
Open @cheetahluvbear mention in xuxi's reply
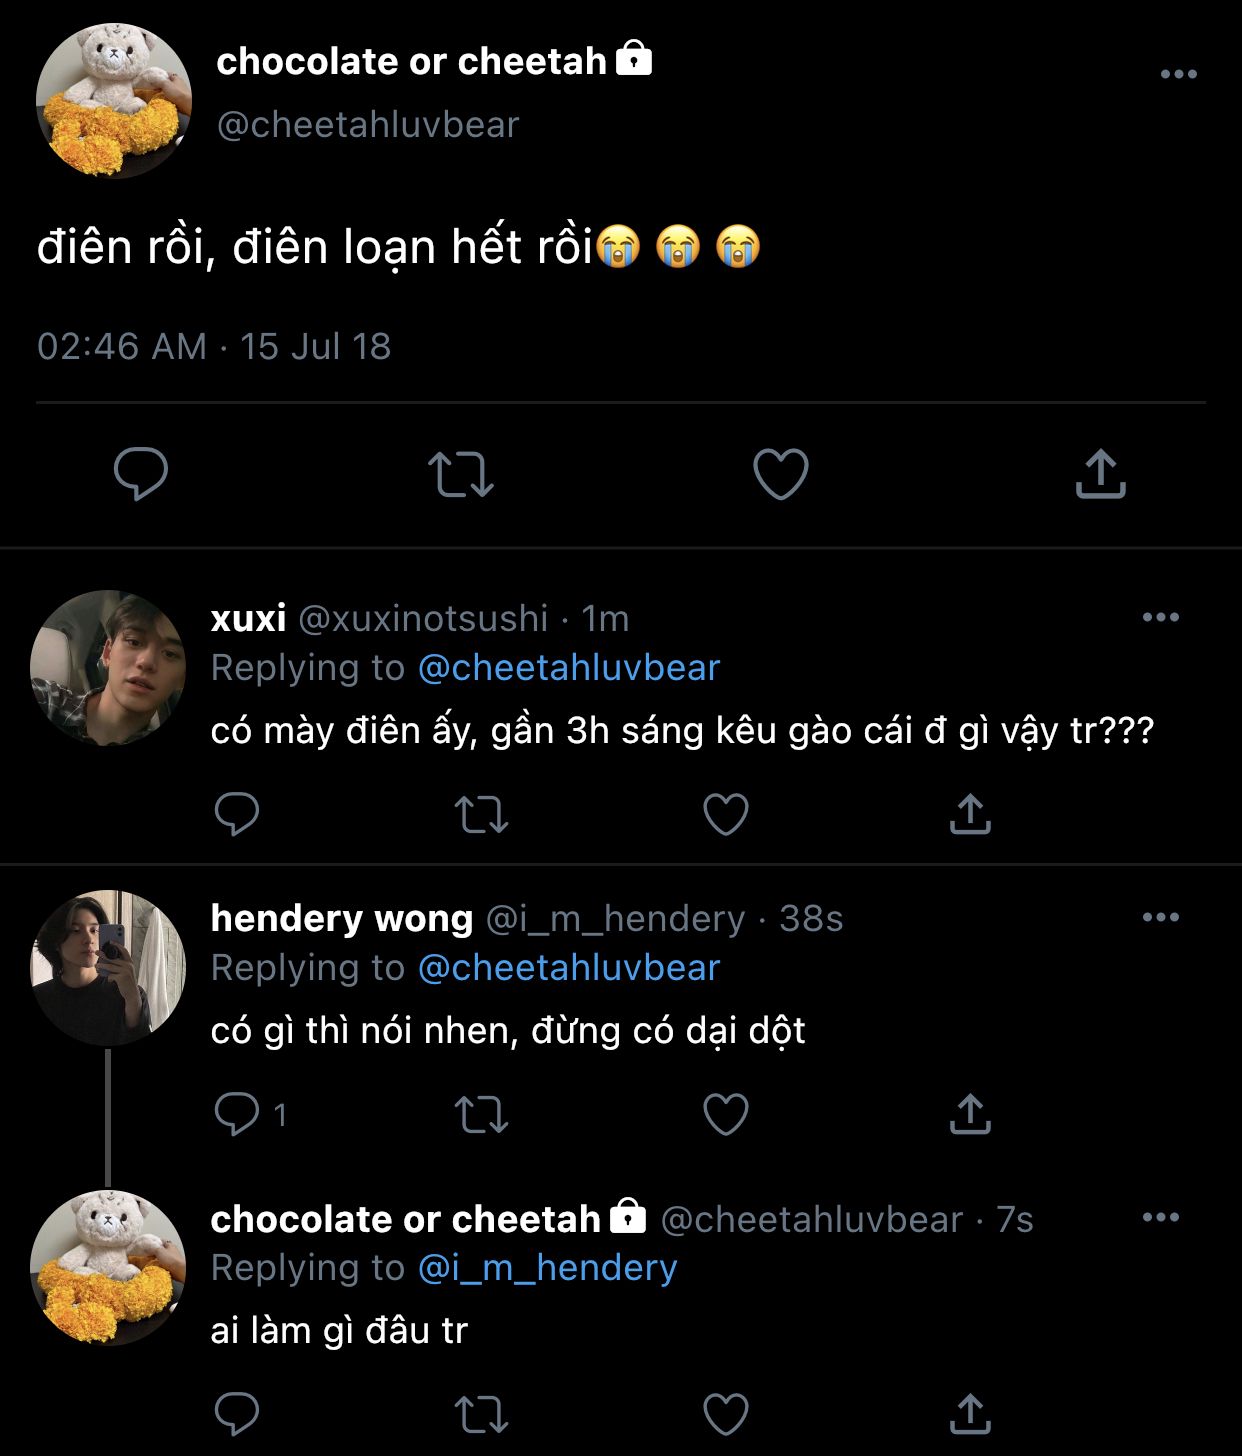[x=568, y=668]
